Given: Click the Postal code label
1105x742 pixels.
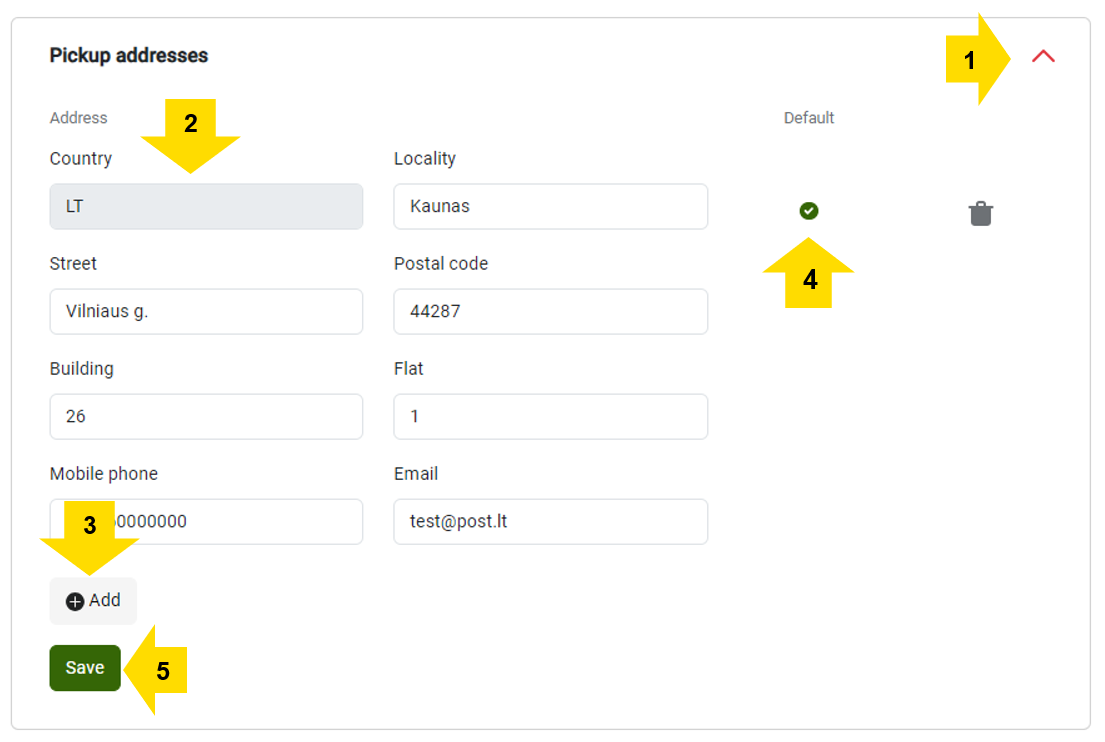Looking at the screenshot, I should point(440,264).
